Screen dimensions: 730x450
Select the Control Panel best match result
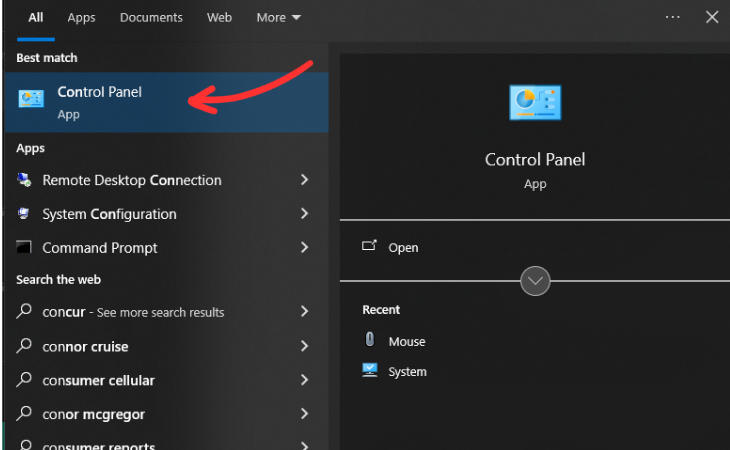[x=166, y=102]
